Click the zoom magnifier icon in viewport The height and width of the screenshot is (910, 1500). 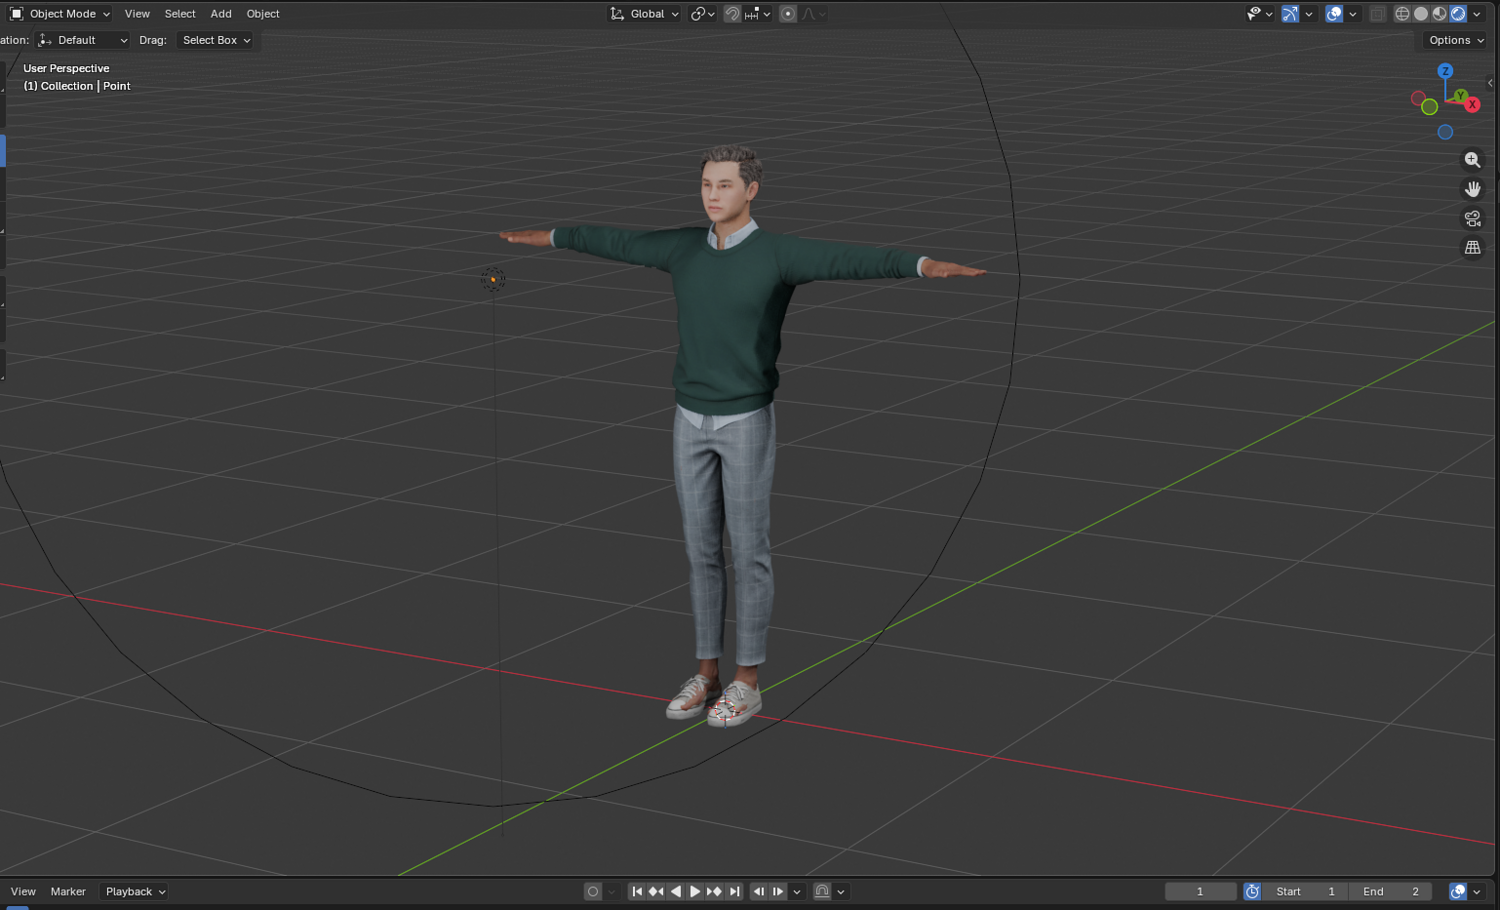1472,160
